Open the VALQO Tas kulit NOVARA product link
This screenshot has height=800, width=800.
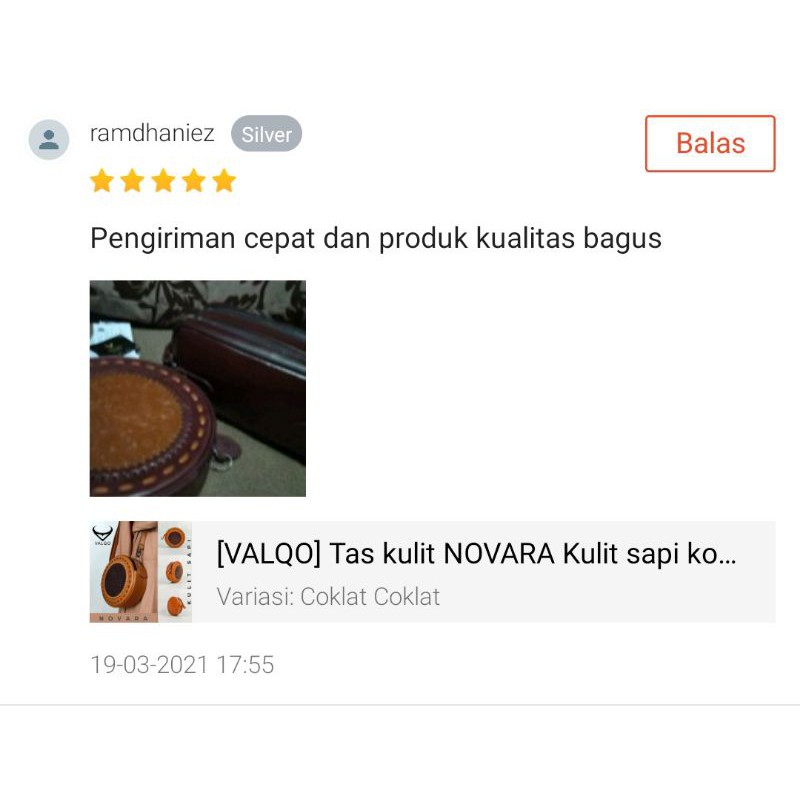tap(476, 554)
